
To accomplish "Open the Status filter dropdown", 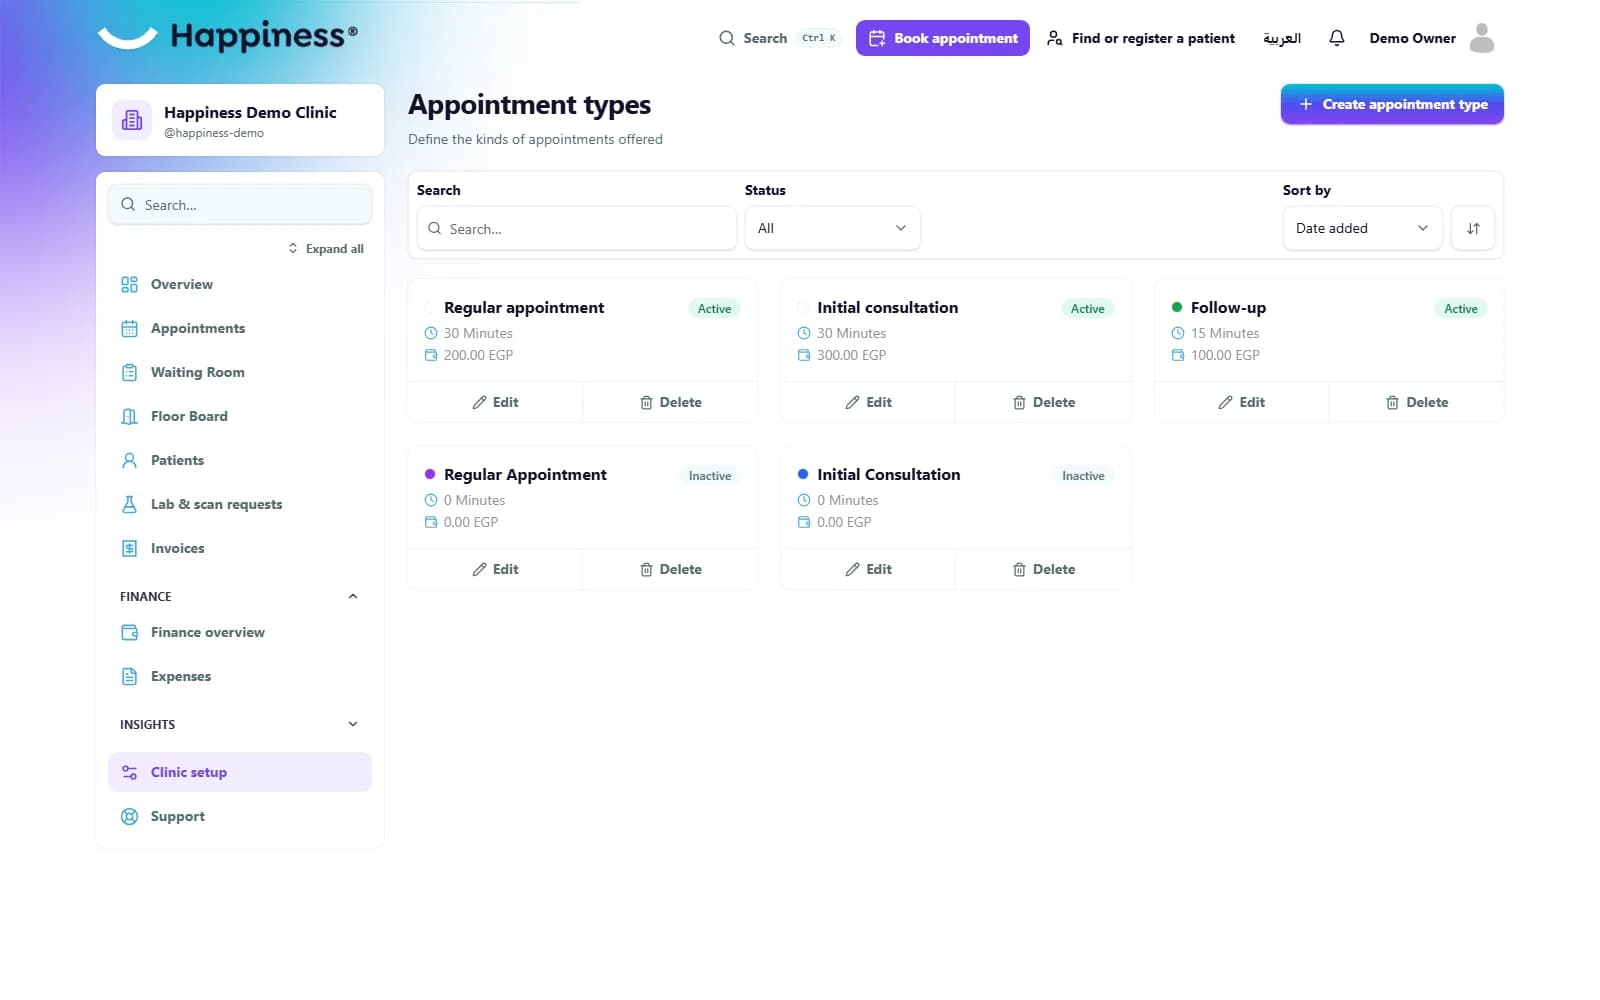I will tap(832, 228).
